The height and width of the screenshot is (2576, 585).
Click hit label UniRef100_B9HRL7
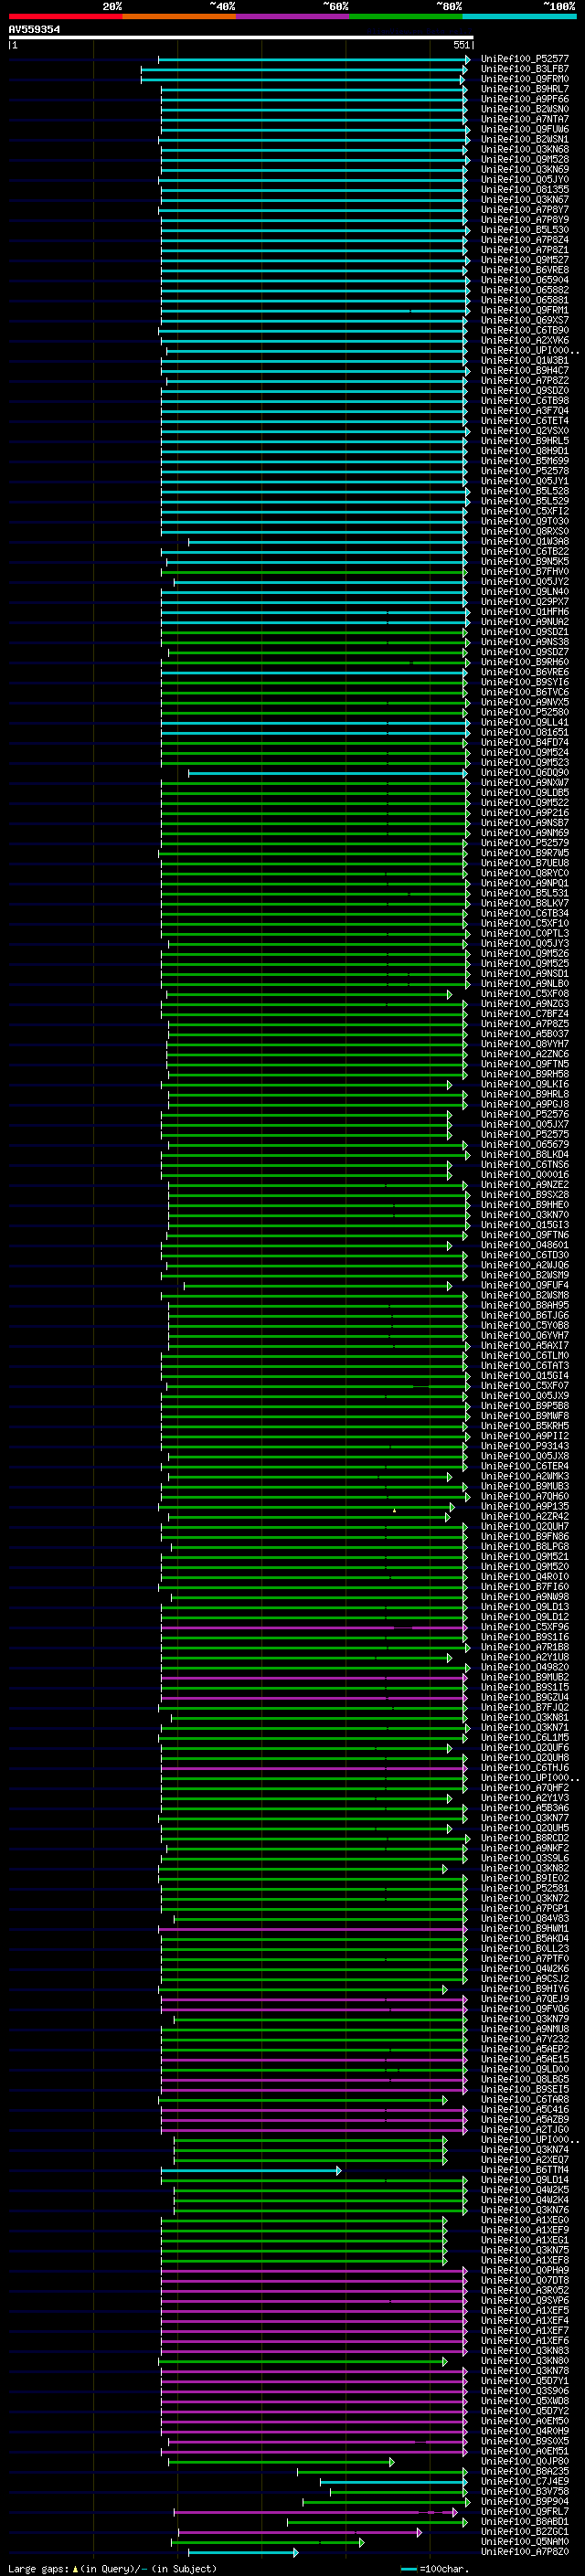[x=525, y=89]
